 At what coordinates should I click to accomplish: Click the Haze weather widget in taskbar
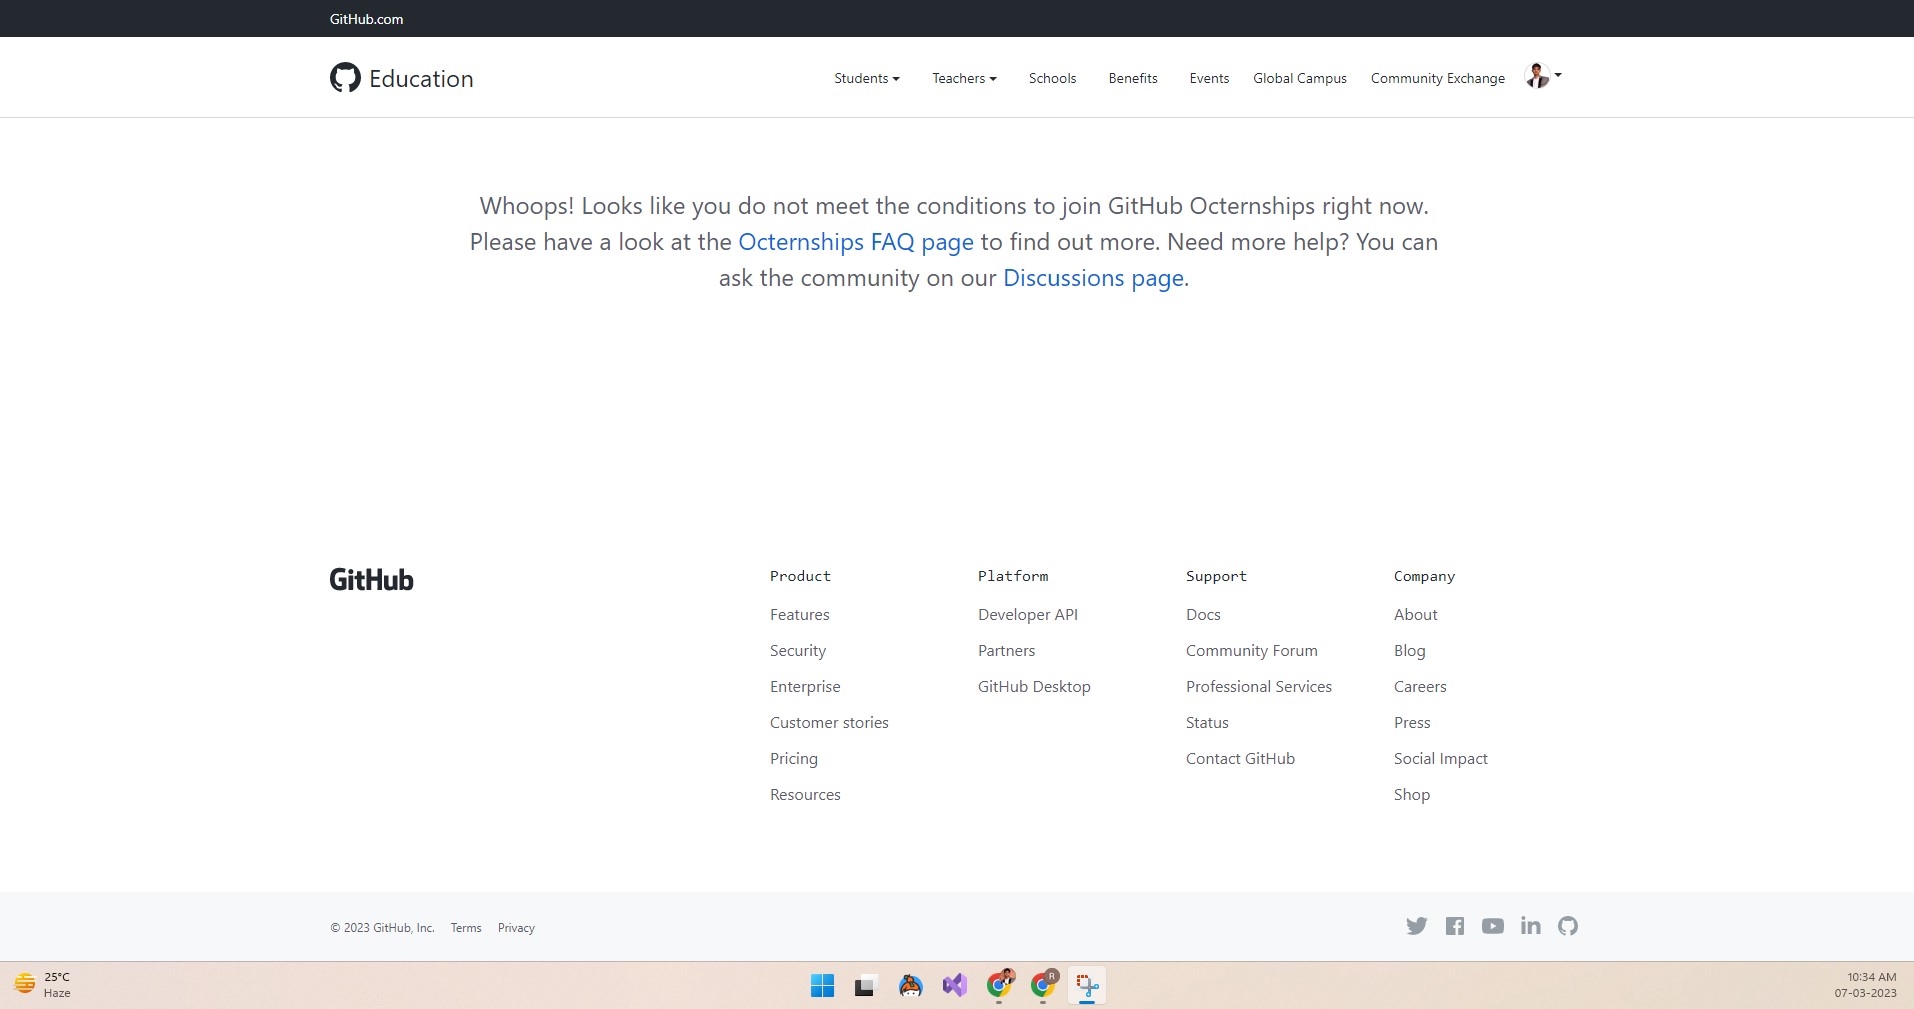pos(42,985)
